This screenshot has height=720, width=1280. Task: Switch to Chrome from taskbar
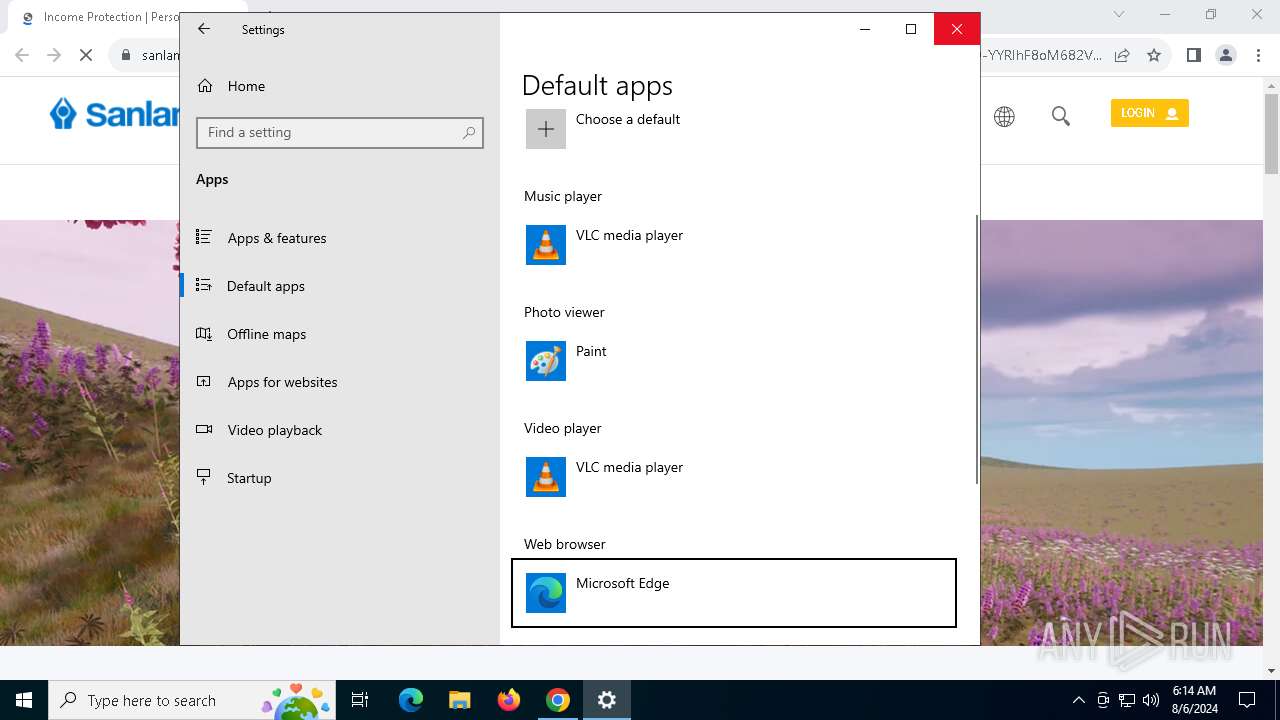[x=558, y=700]
